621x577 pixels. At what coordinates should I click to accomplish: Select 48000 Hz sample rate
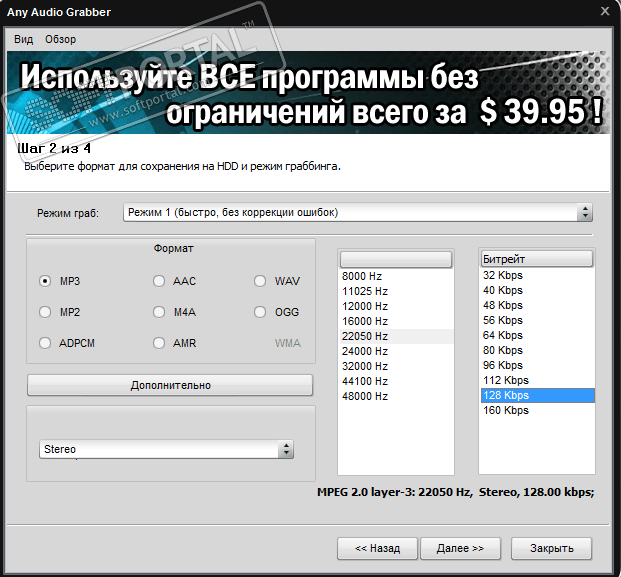click(396, 396)
